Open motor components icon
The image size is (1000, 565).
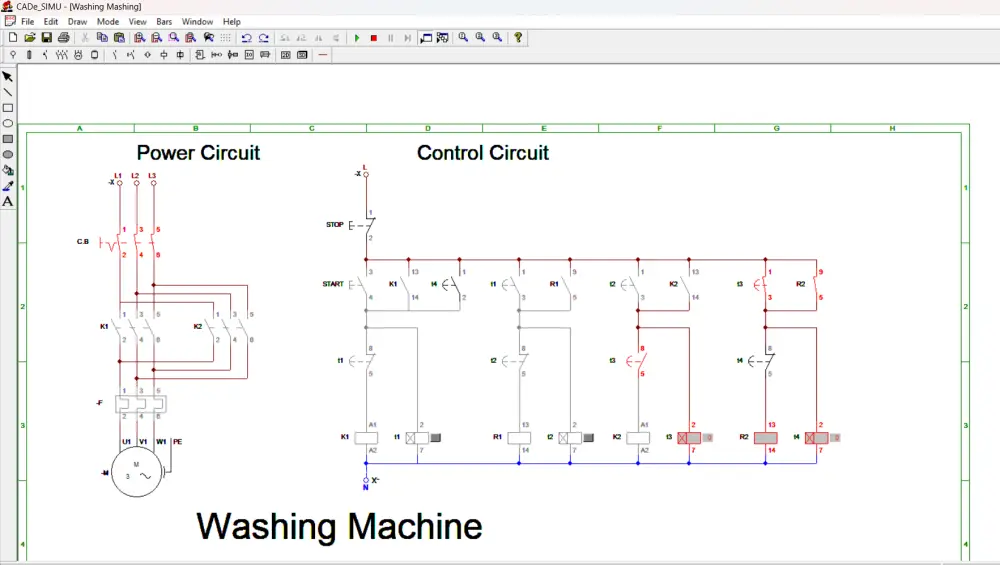[78, 55]
